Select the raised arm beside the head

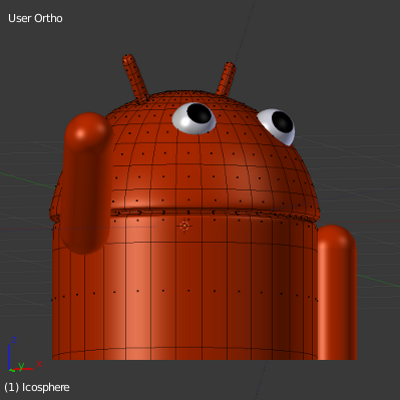tap(86, 183)
